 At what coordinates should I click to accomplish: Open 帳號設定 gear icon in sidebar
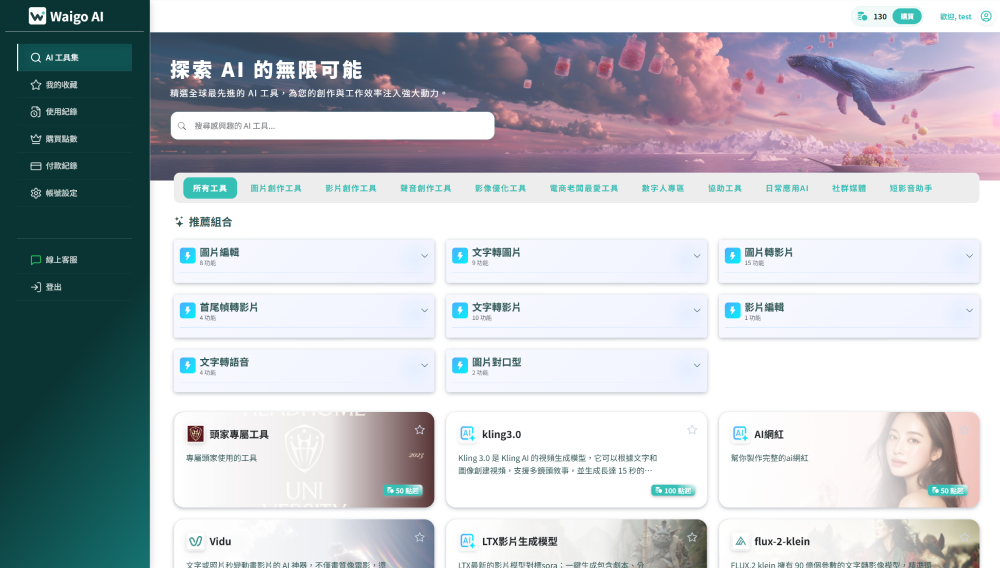(x=36, y=193)
